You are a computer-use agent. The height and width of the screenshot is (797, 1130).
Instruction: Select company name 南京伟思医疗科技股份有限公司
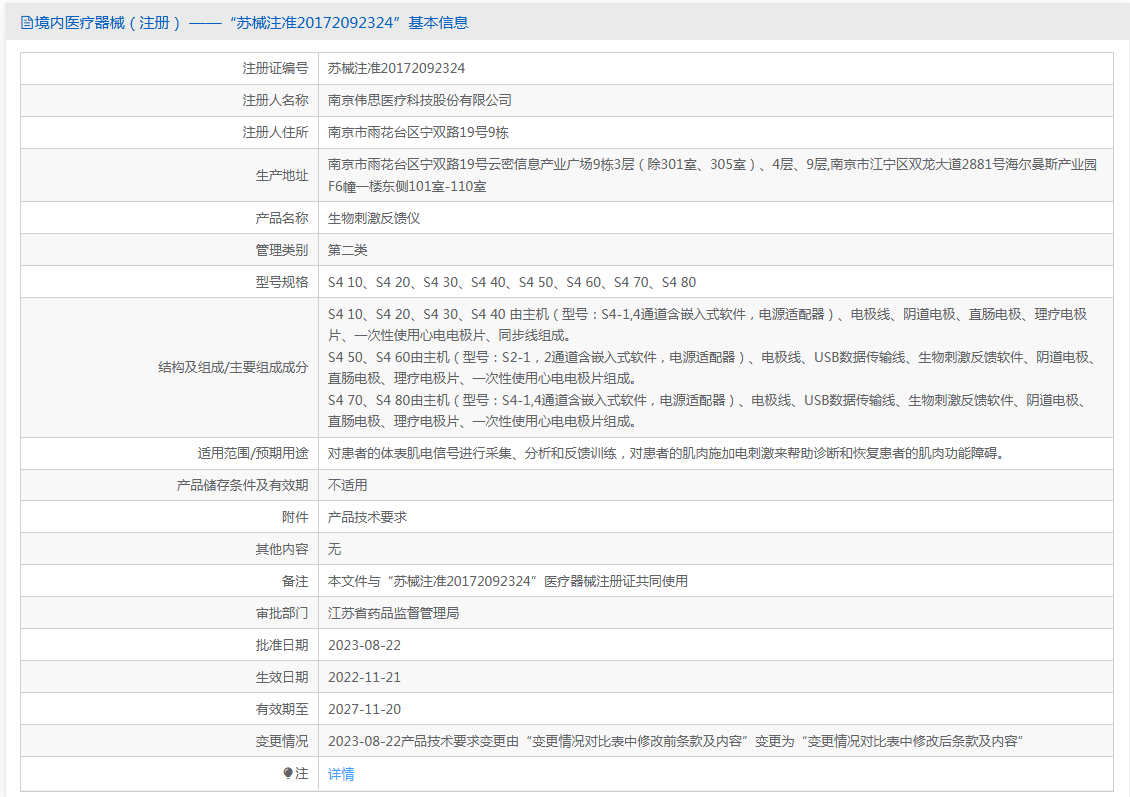[x=419, y=100]
